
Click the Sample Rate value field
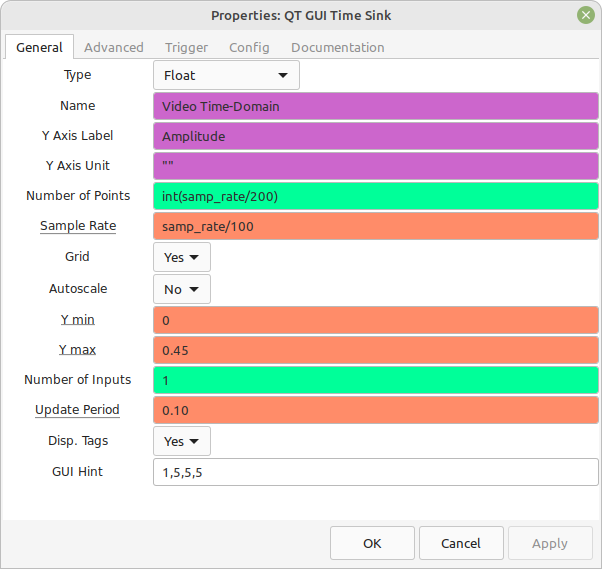tap(376, 226)
